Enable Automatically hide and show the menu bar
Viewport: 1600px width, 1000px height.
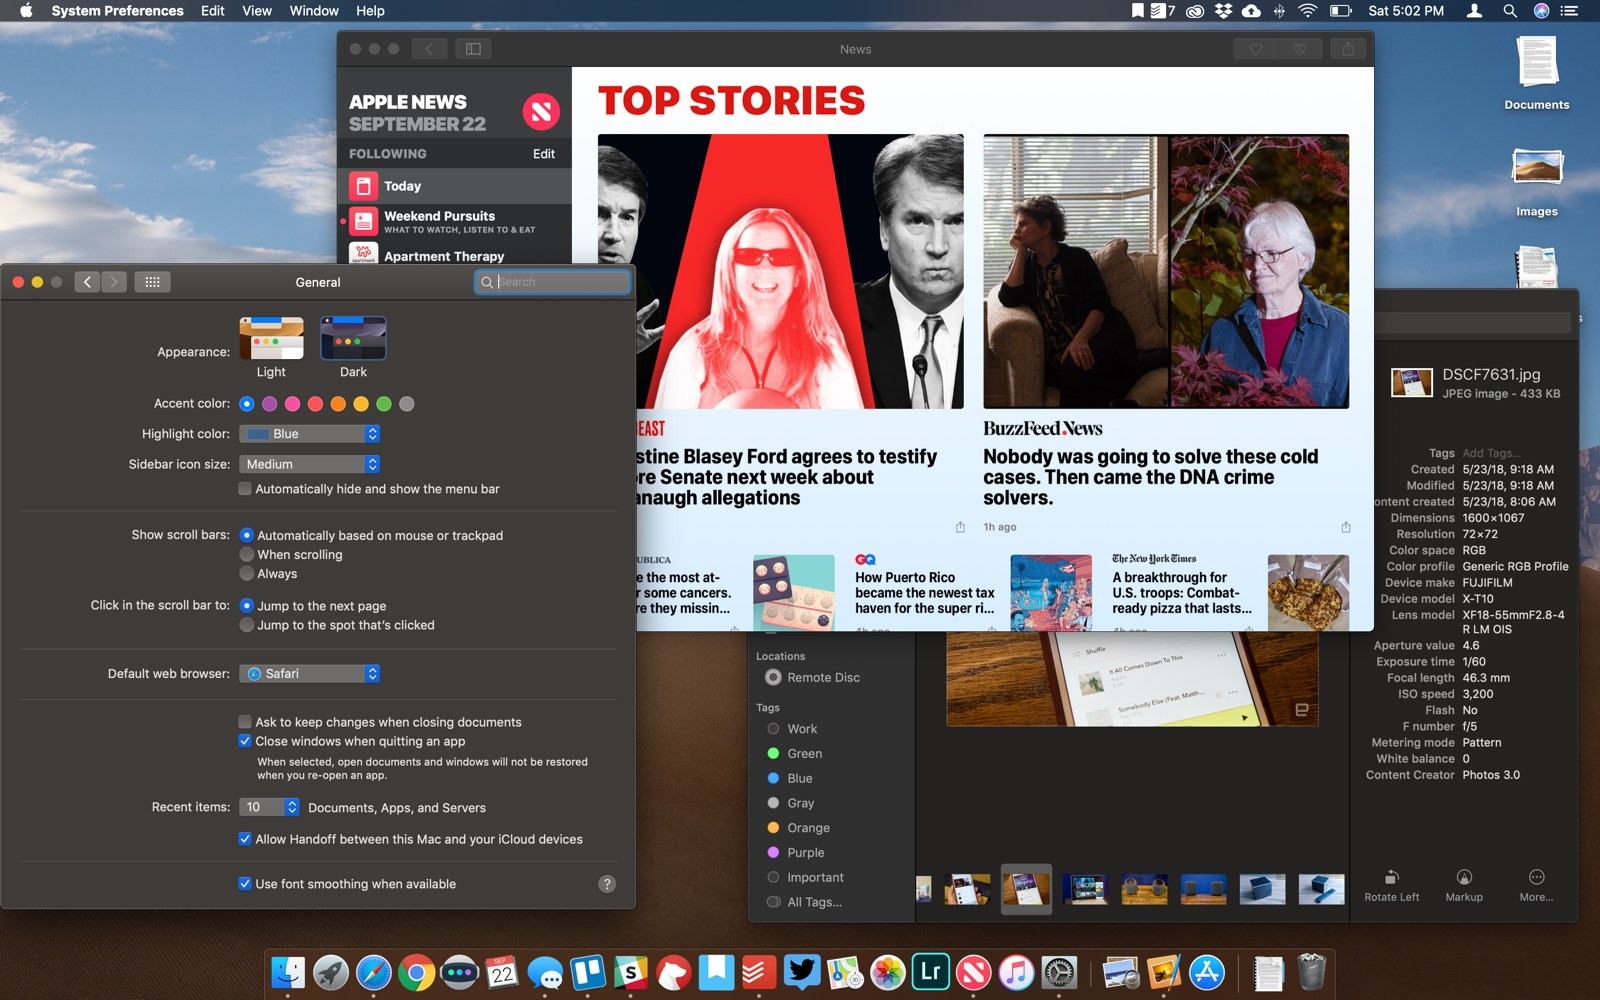tap(245, 489)
